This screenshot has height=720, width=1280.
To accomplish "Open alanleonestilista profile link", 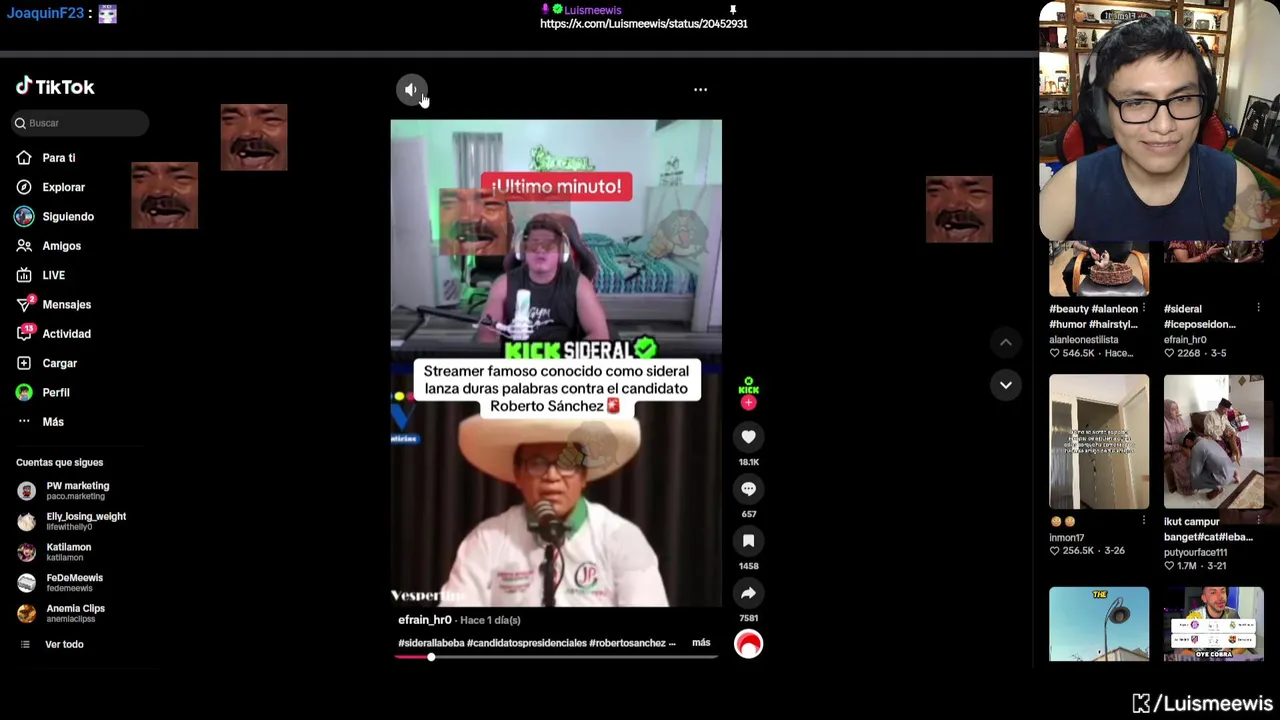I will 1084,340.
